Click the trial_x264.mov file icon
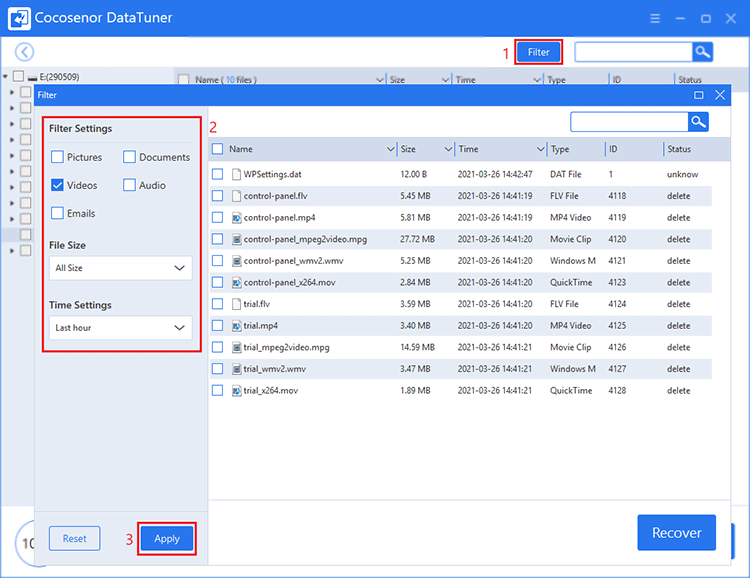This screenshot has width=750, height=578. (x=236, y=390)
